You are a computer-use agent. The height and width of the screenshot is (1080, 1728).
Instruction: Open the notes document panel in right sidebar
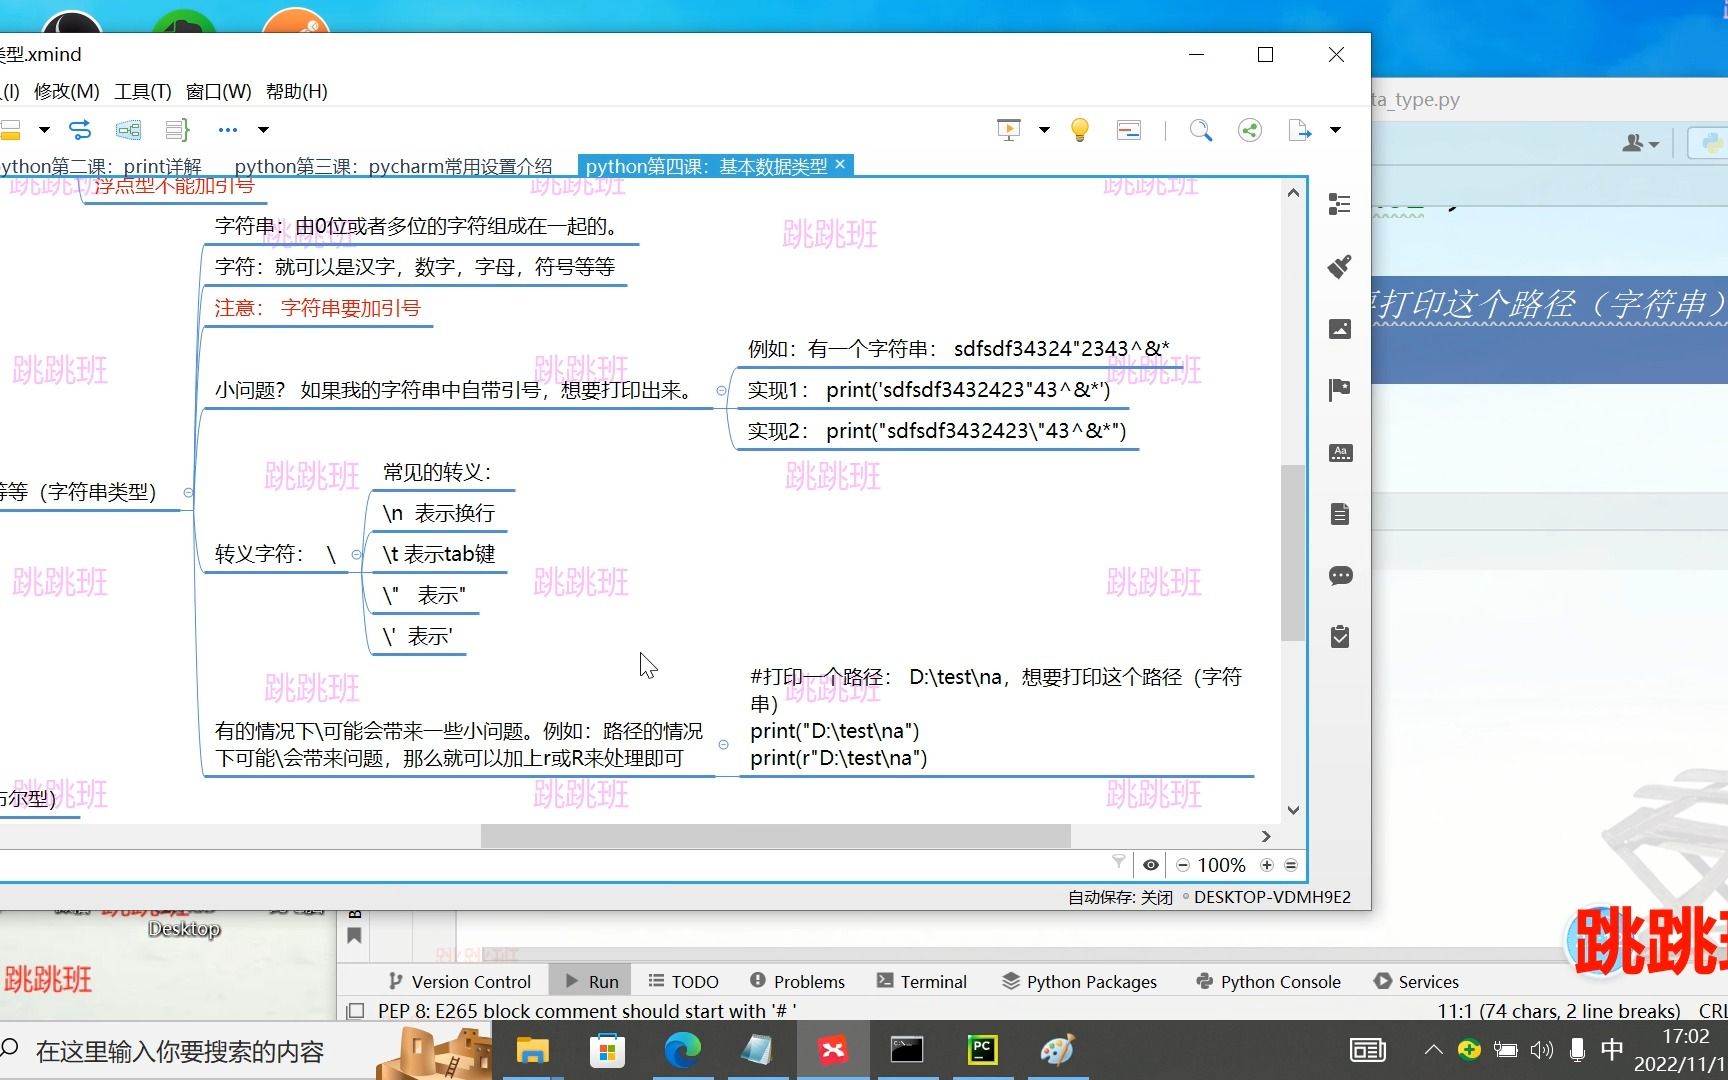pos(1340,514)
